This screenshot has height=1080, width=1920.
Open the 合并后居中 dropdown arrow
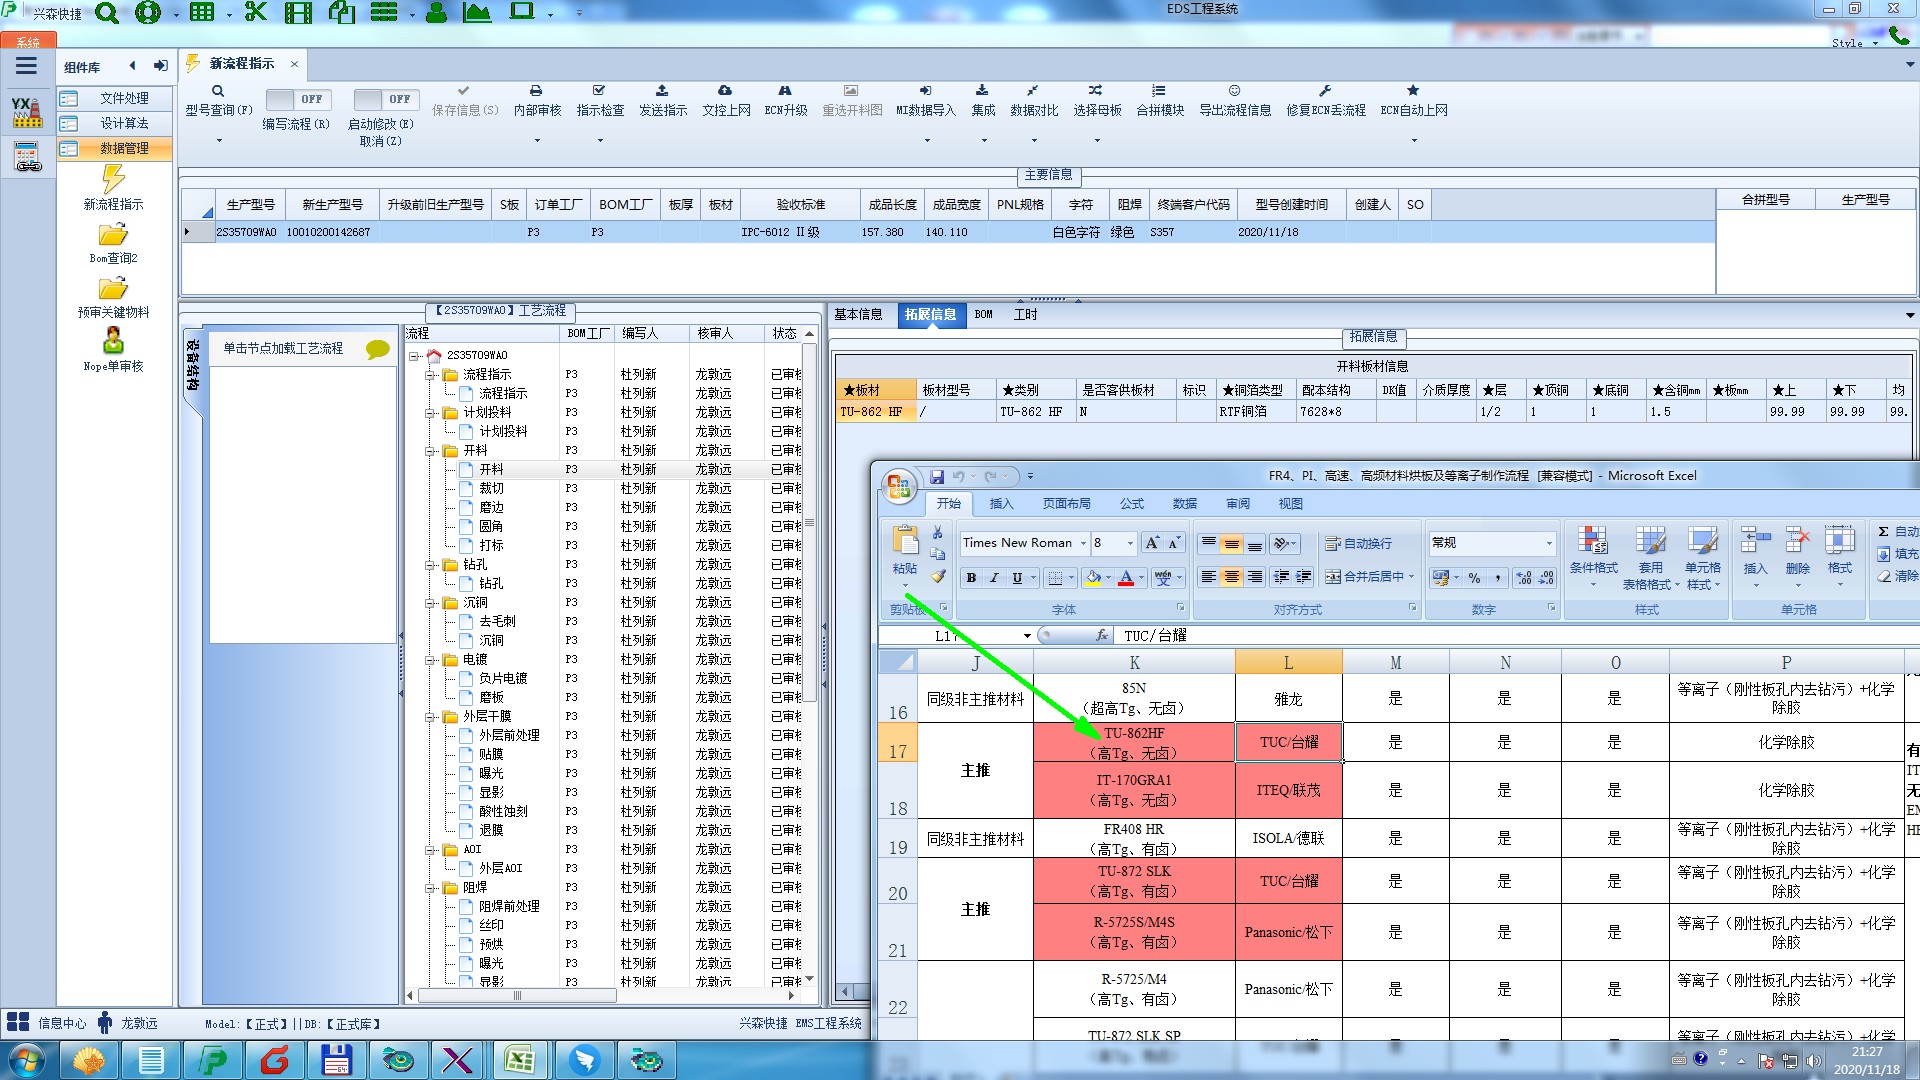1411,577
